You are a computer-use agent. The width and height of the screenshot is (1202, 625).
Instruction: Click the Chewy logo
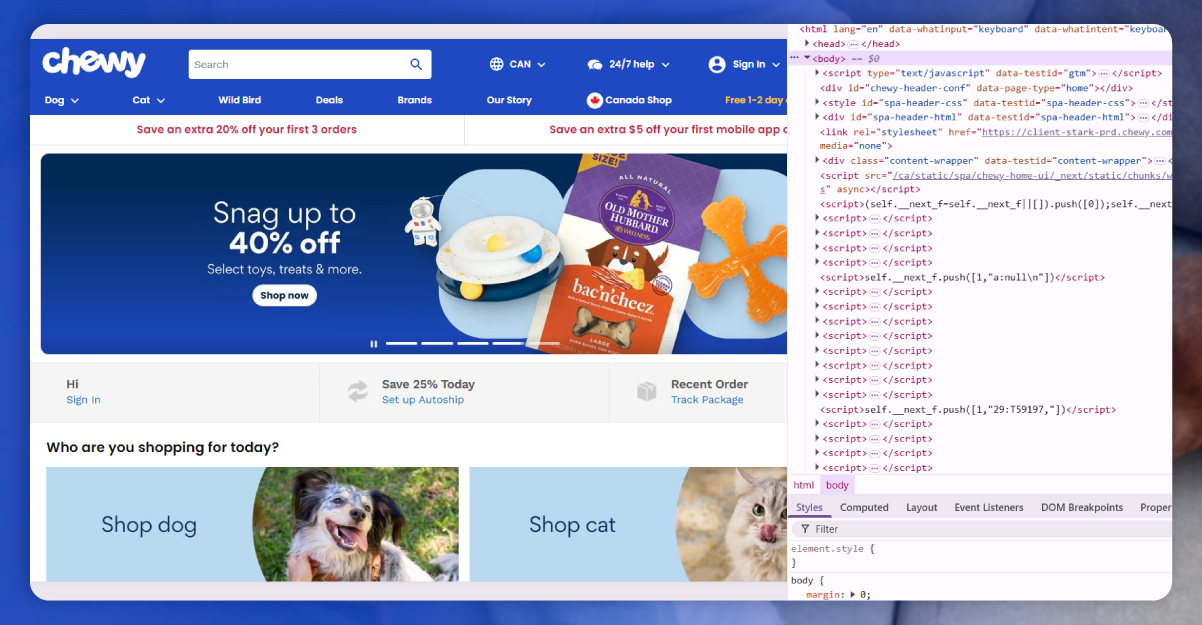click(93, 63)
